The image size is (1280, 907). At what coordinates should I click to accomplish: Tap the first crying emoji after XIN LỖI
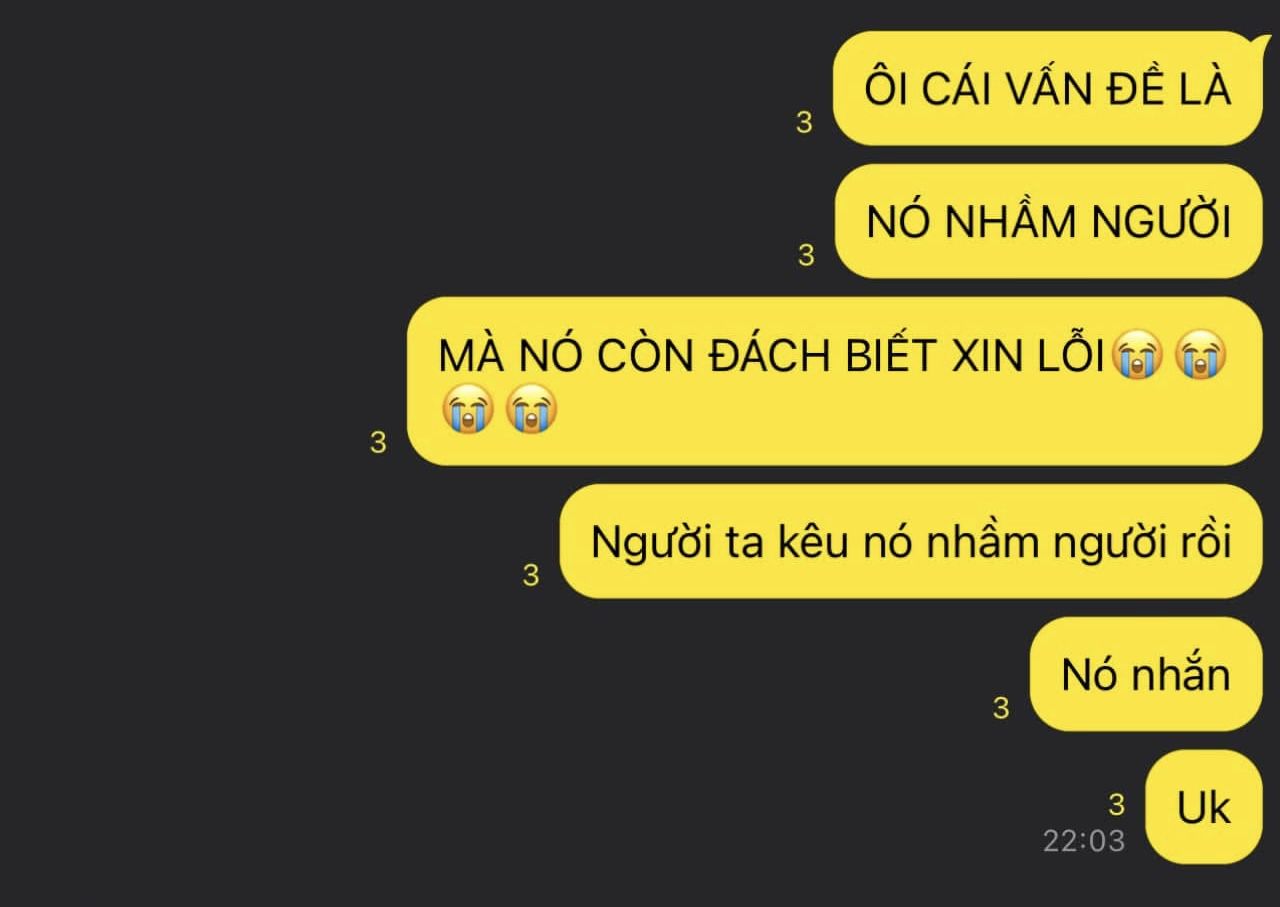[1140, 358]
